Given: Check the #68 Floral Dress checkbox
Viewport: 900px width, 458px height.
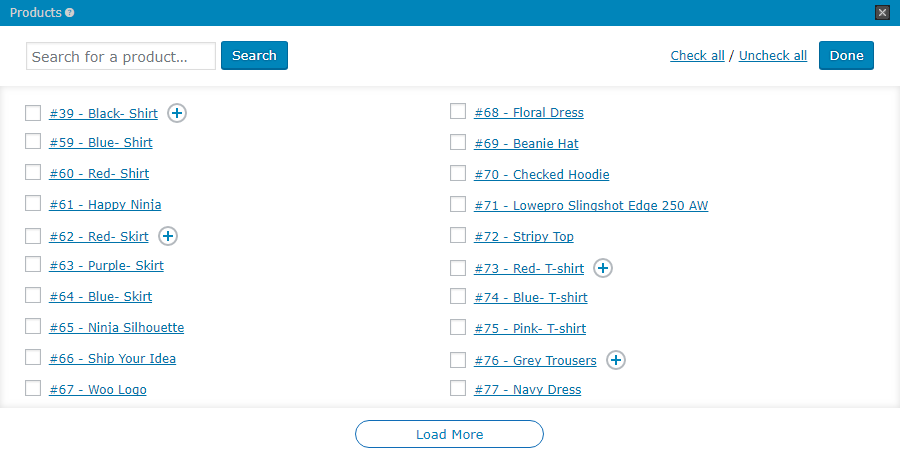Looking at the screenshot, I should [x=458, y=112].
